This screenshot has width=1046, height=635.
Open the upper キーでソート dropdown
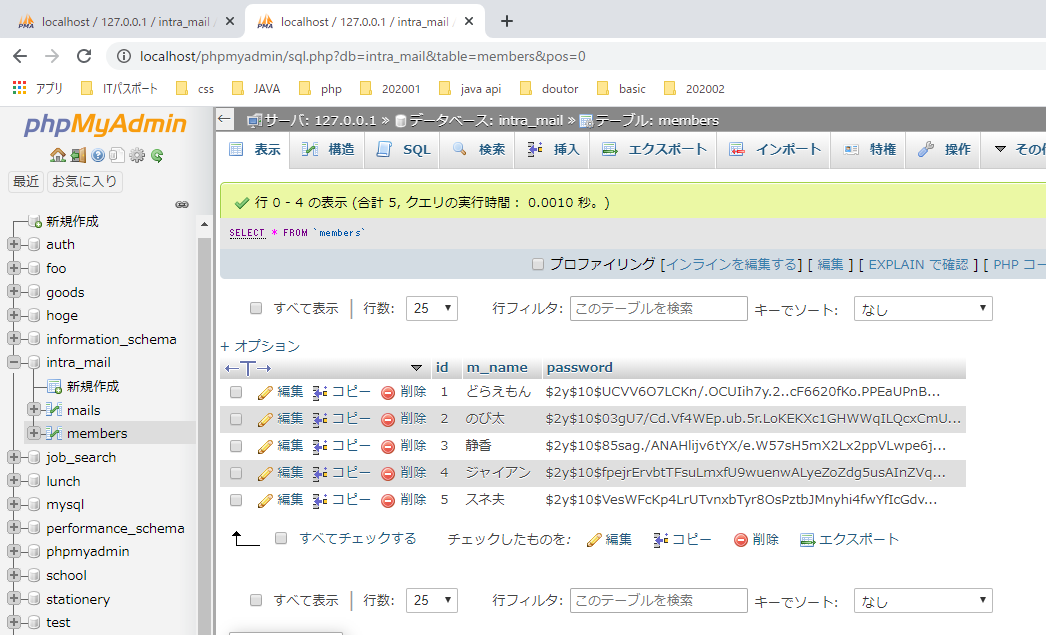coord(923,309)
